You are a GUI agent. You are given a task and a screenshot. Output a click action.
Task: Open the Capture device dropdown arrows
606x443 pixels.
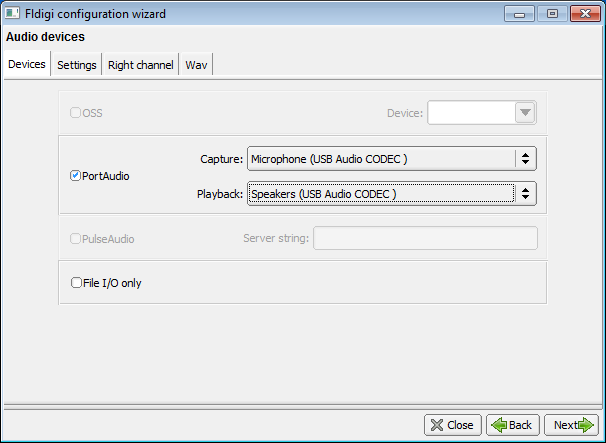click(x=525, y=158)
